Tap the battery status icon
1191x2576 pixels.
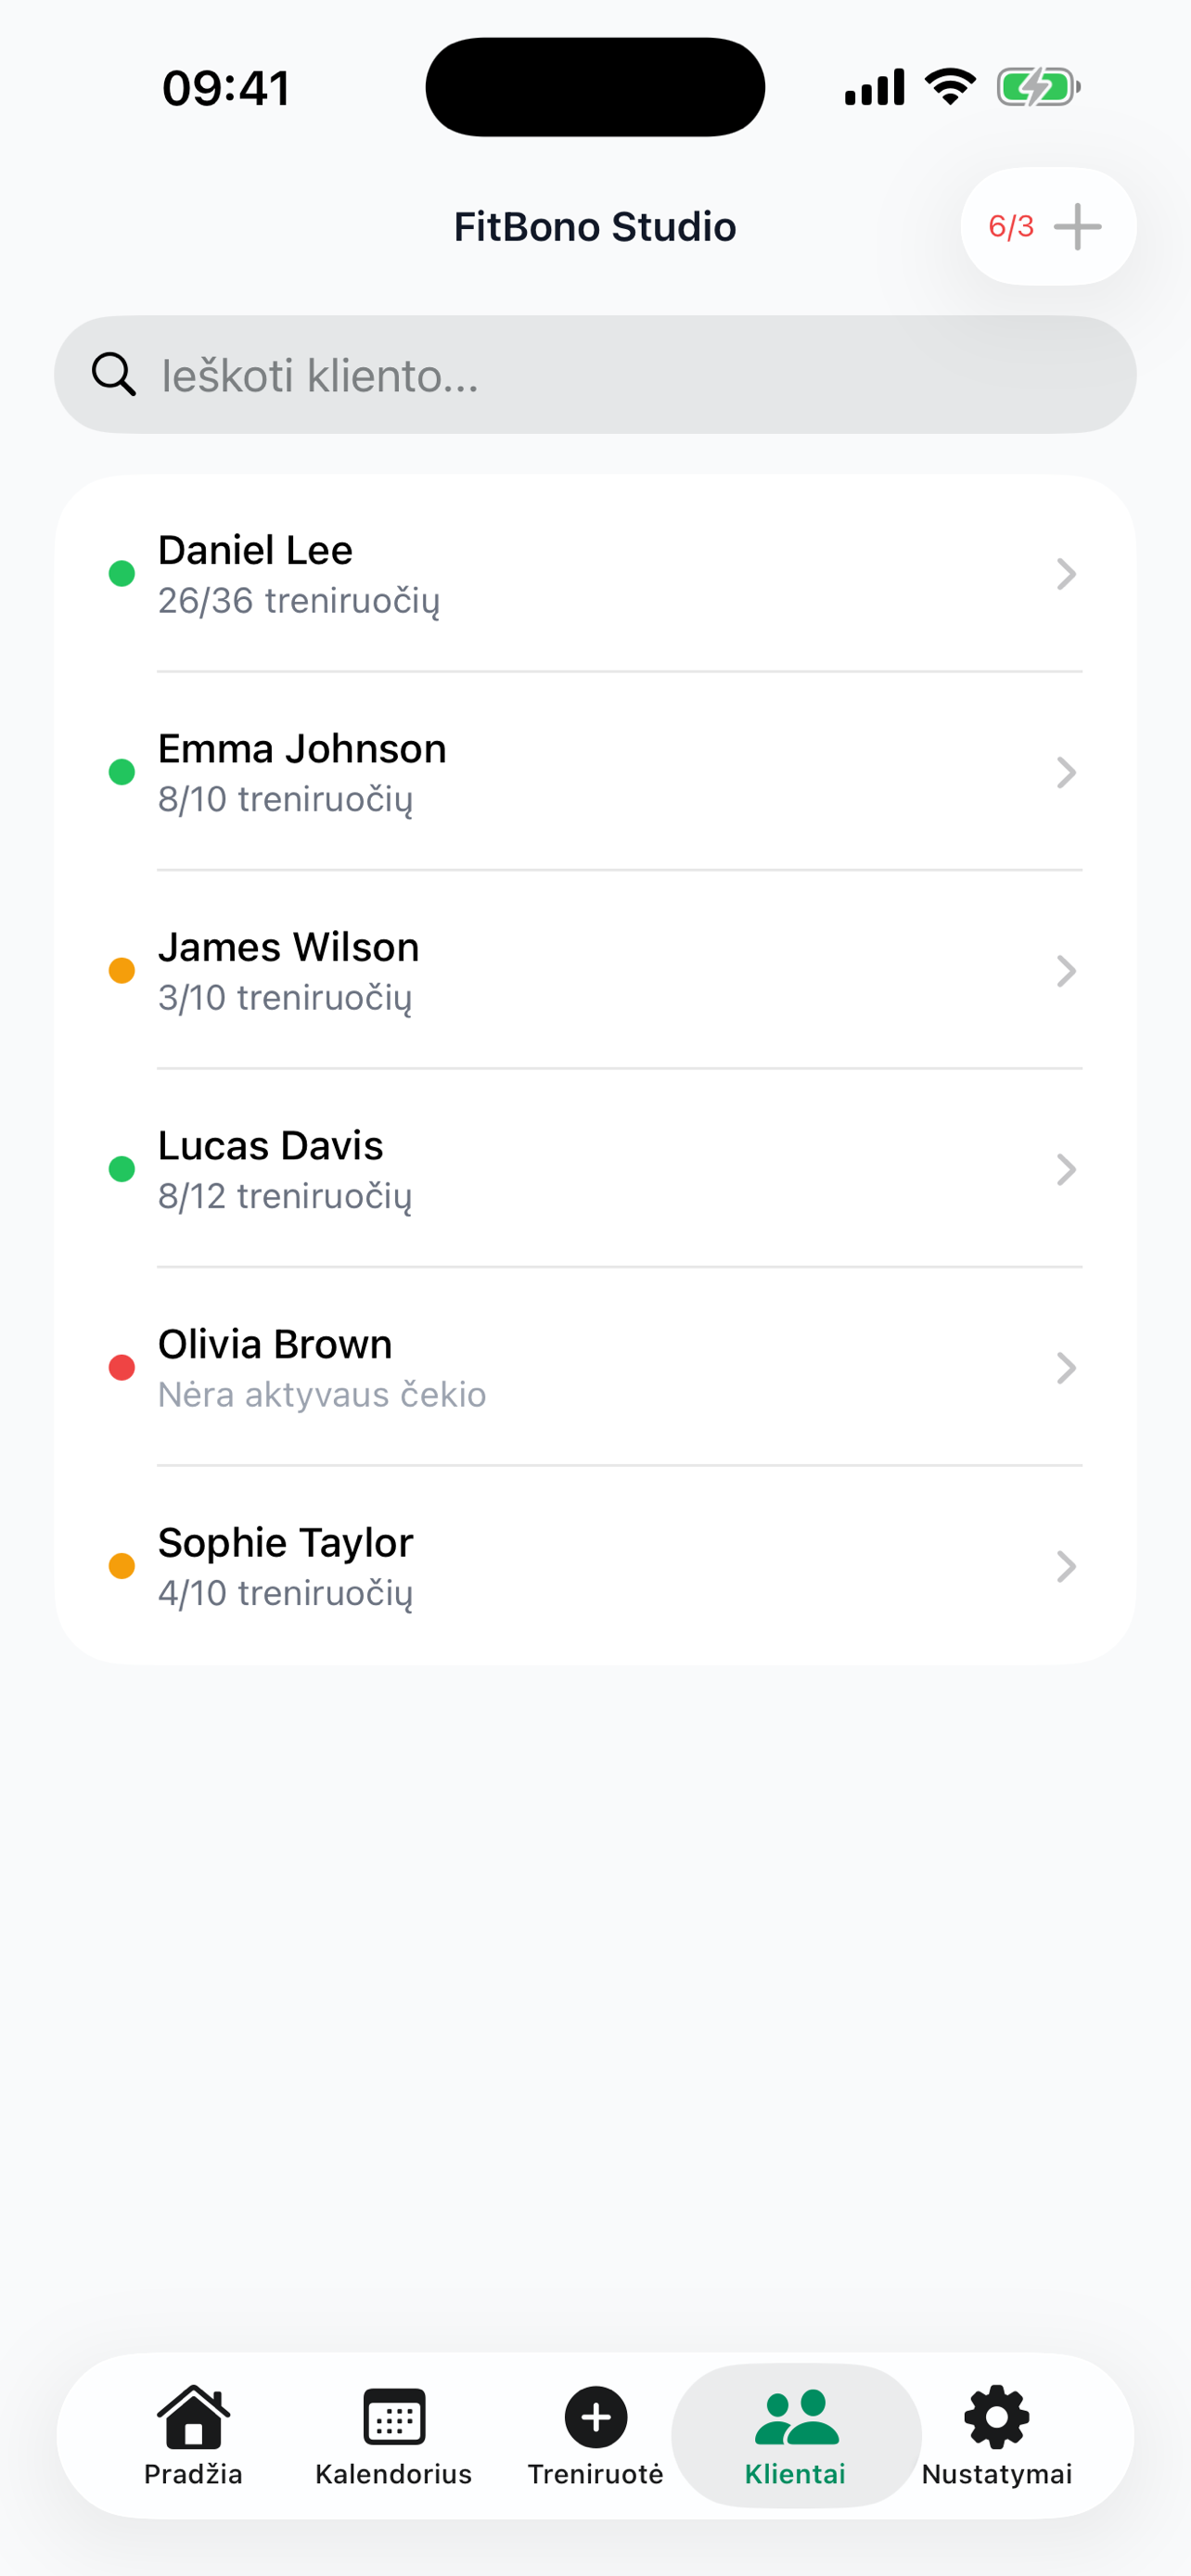1037,87
